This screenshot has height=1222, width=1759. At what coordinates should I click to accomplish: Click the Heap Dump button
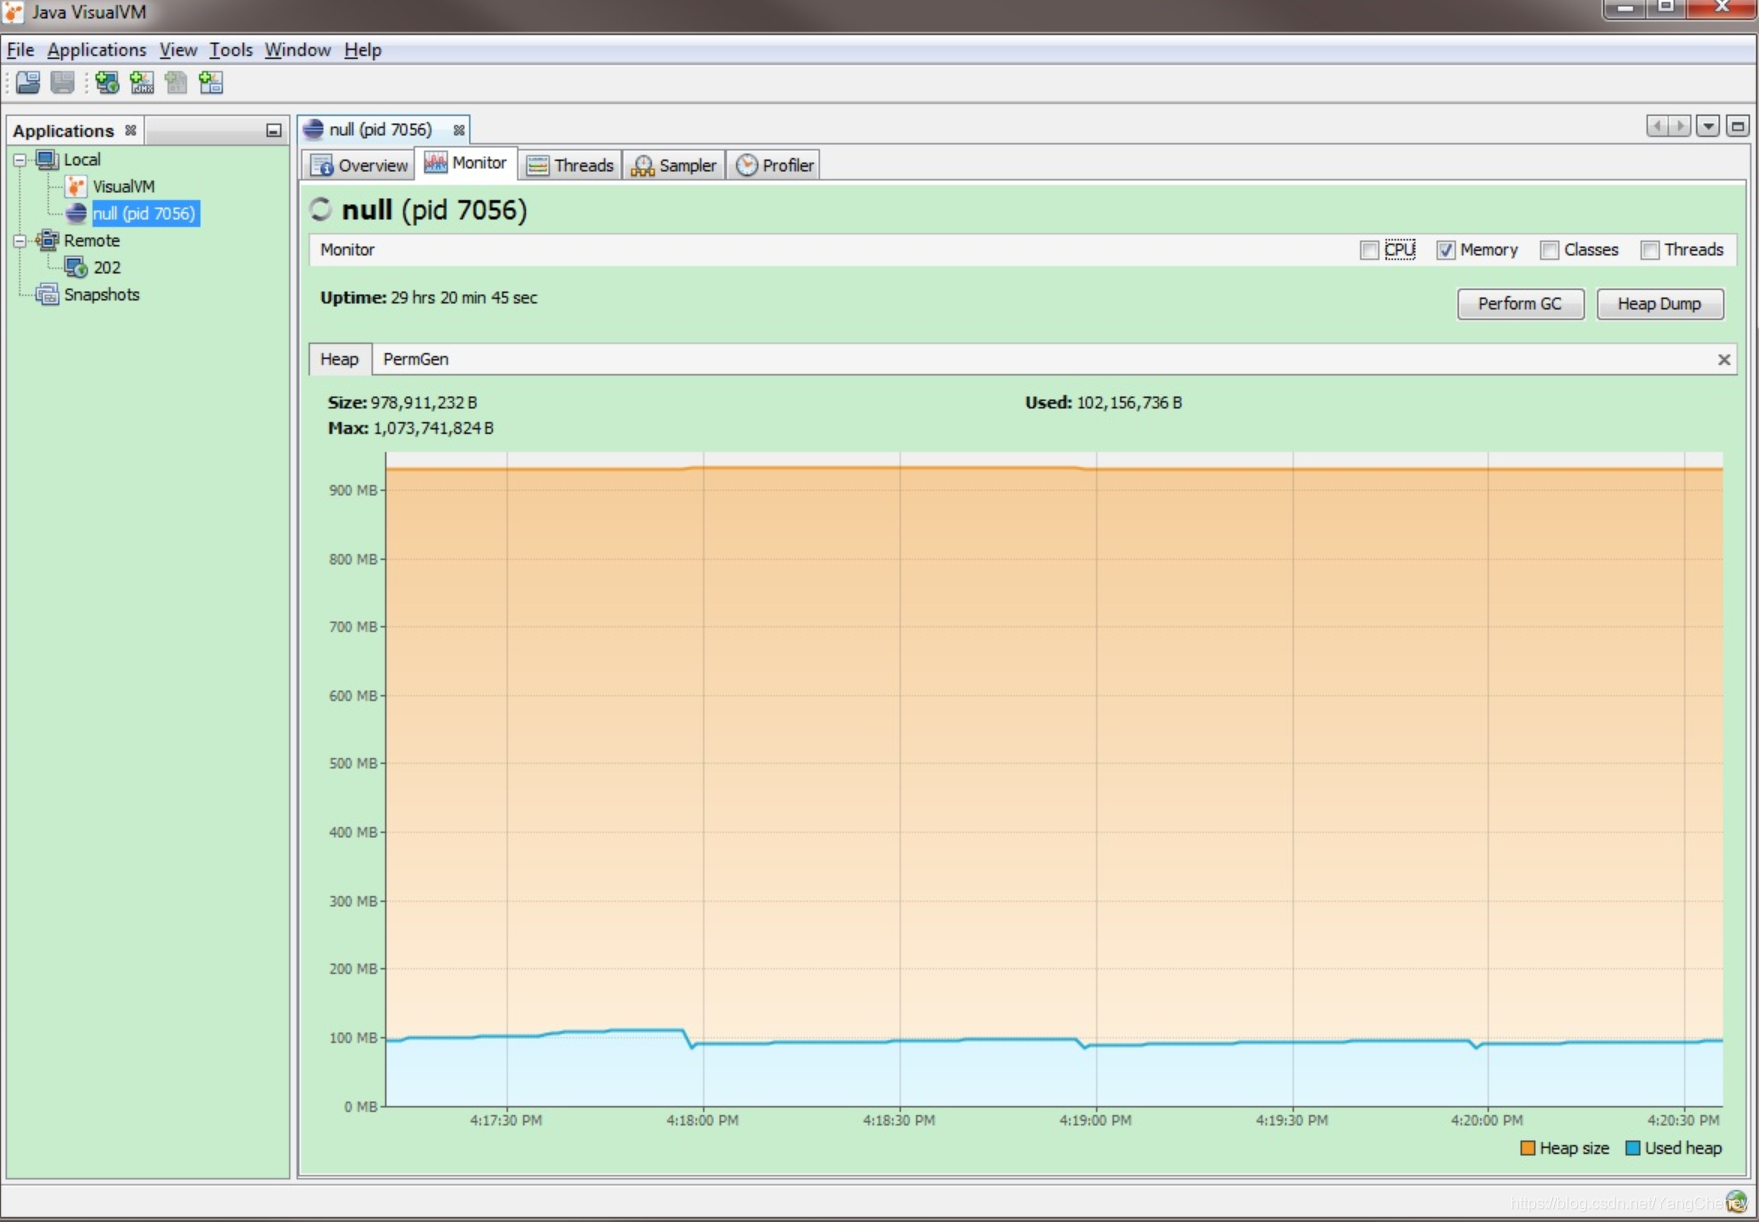[x=1660, y=304]
